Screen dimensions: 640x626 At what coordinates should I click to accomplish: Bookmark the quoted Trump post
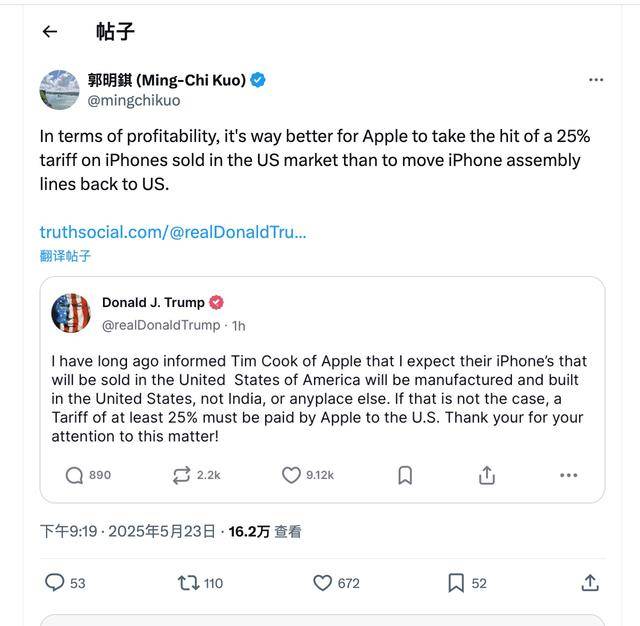click(405, 475)
